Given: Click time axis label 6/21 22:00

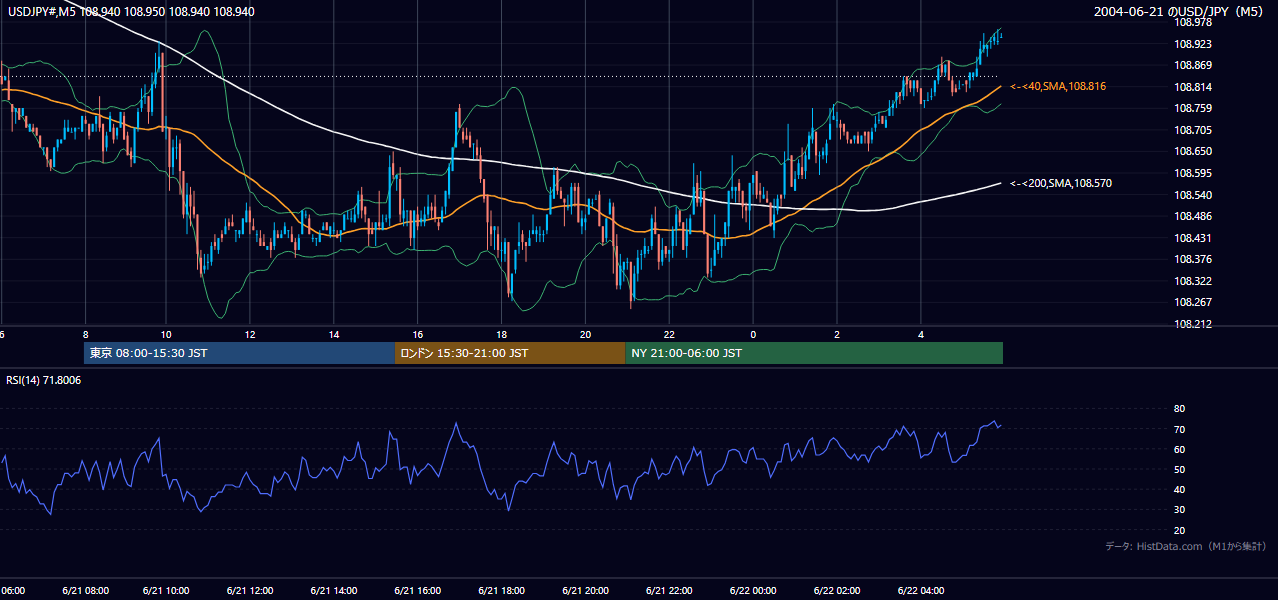Looking at the screenshot, I should pyautogui.click(x=670, y=590).
